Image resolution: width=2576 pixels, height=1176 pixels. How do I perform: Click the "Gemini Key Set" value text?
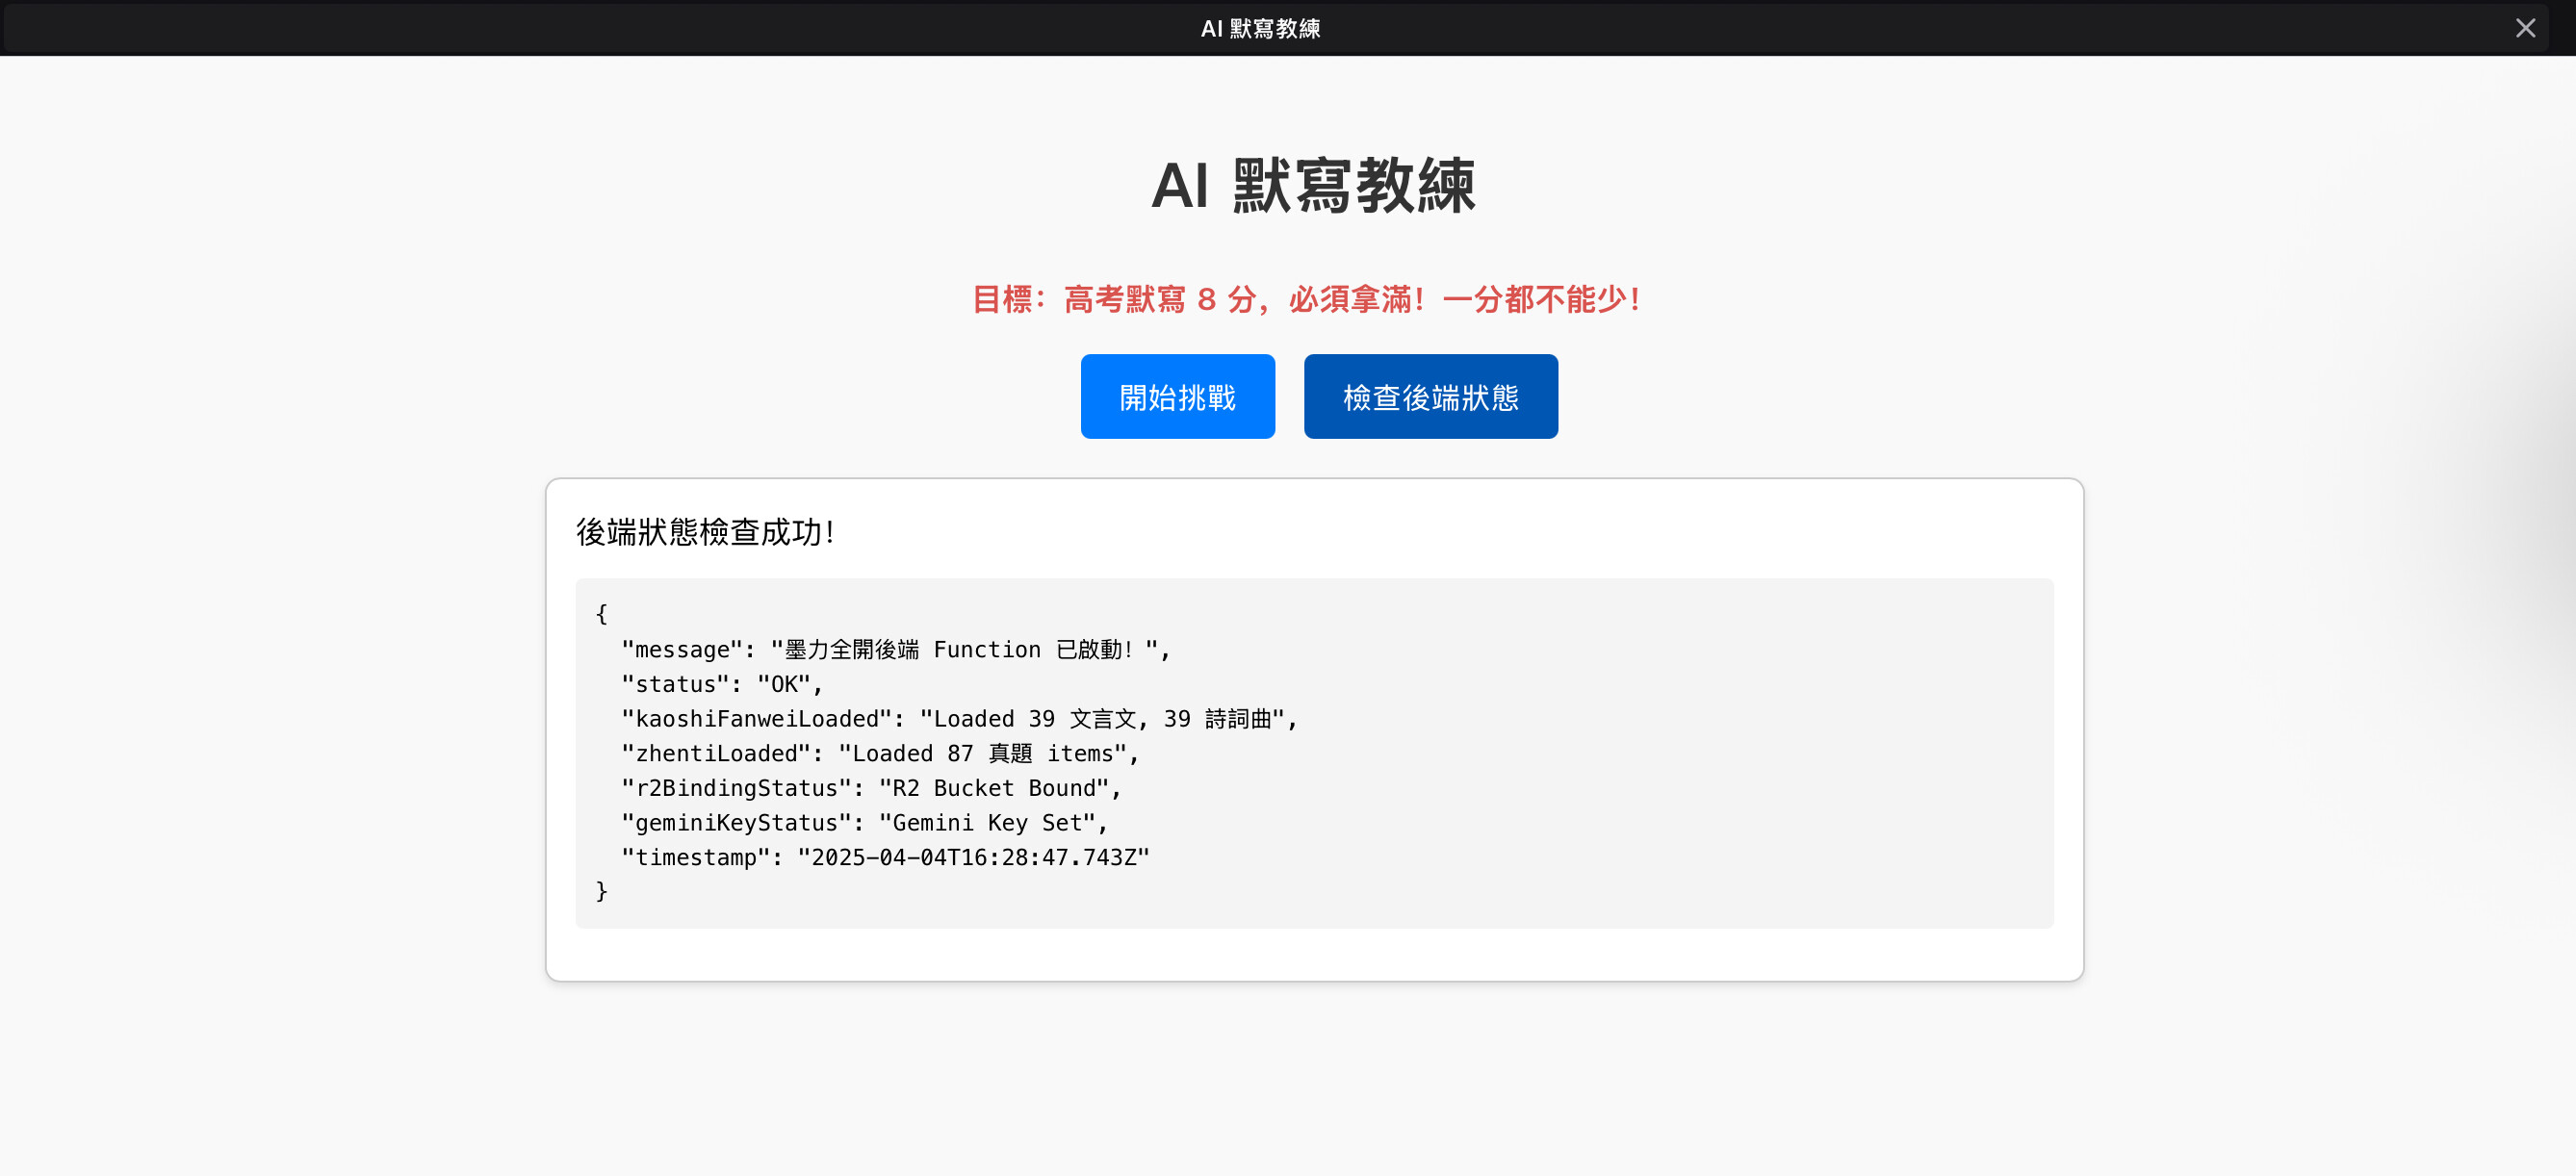coord(986,822)
